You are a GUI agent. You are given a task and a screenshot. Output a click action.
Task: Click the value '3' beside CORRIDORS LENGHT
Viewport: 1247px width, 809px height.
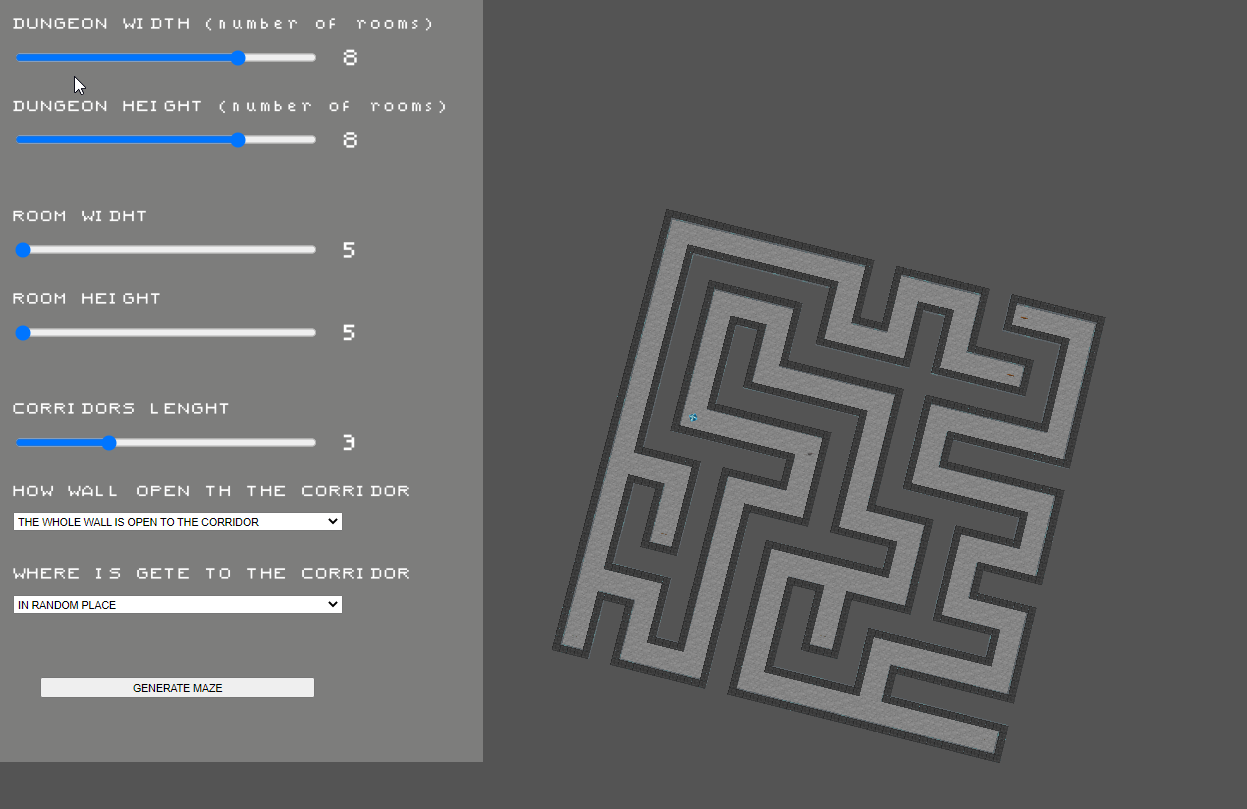coord(349,442)
